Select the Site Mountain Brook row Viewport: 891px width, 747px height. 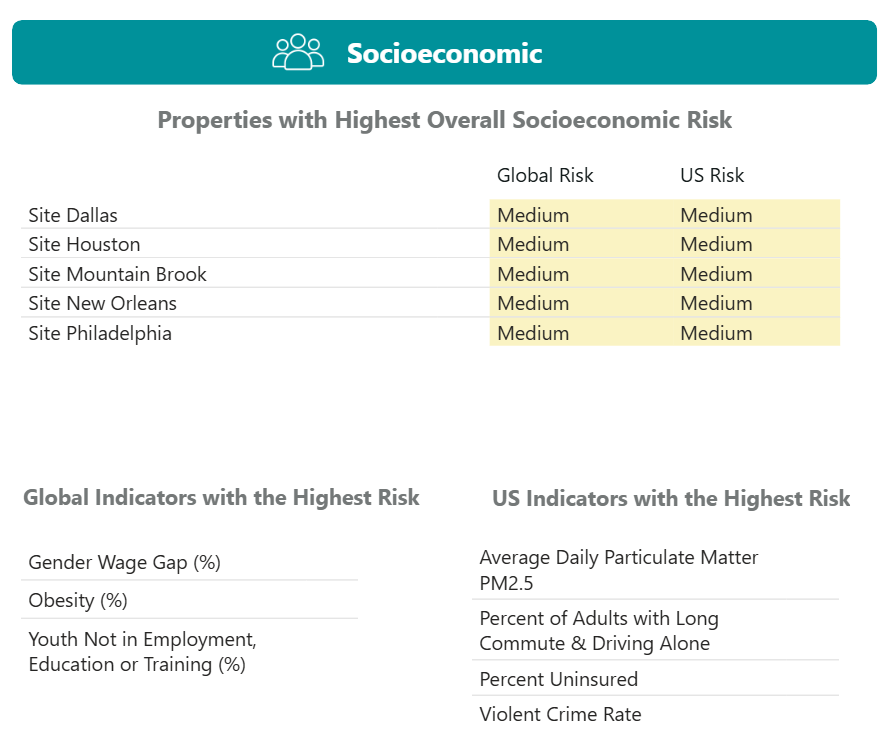(117, 274)
